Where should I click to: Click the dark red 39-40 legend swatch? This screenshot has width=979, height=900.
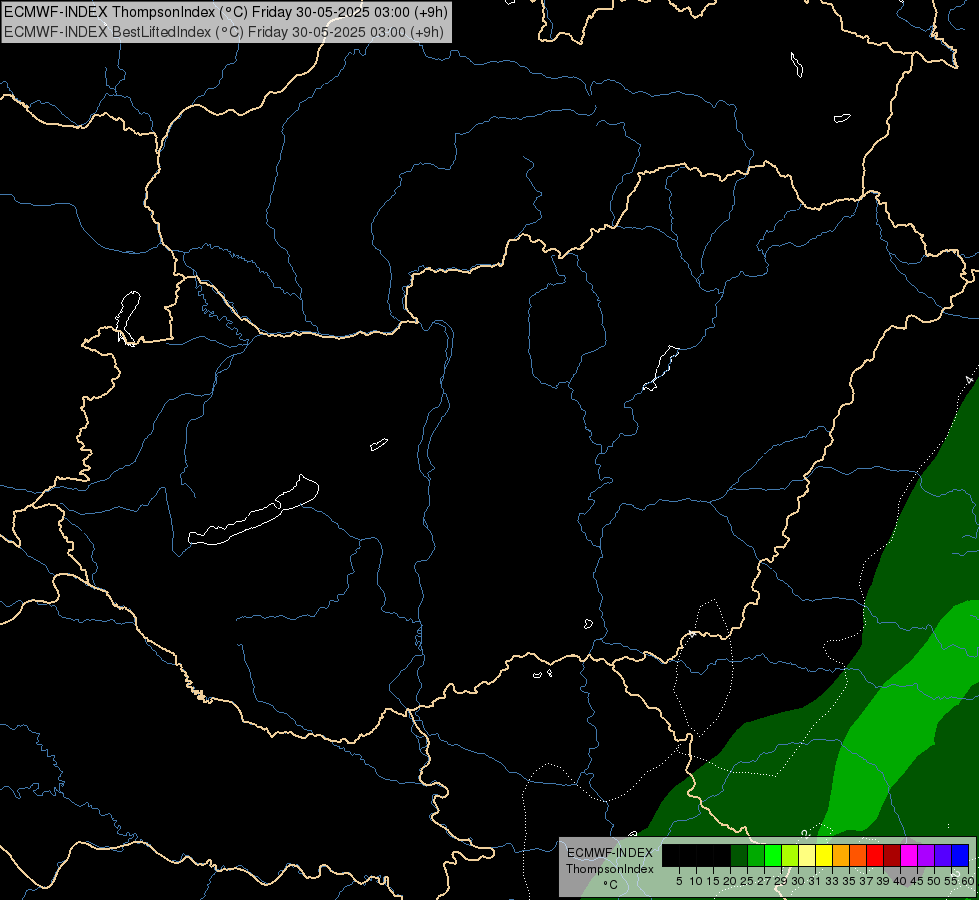892,855
